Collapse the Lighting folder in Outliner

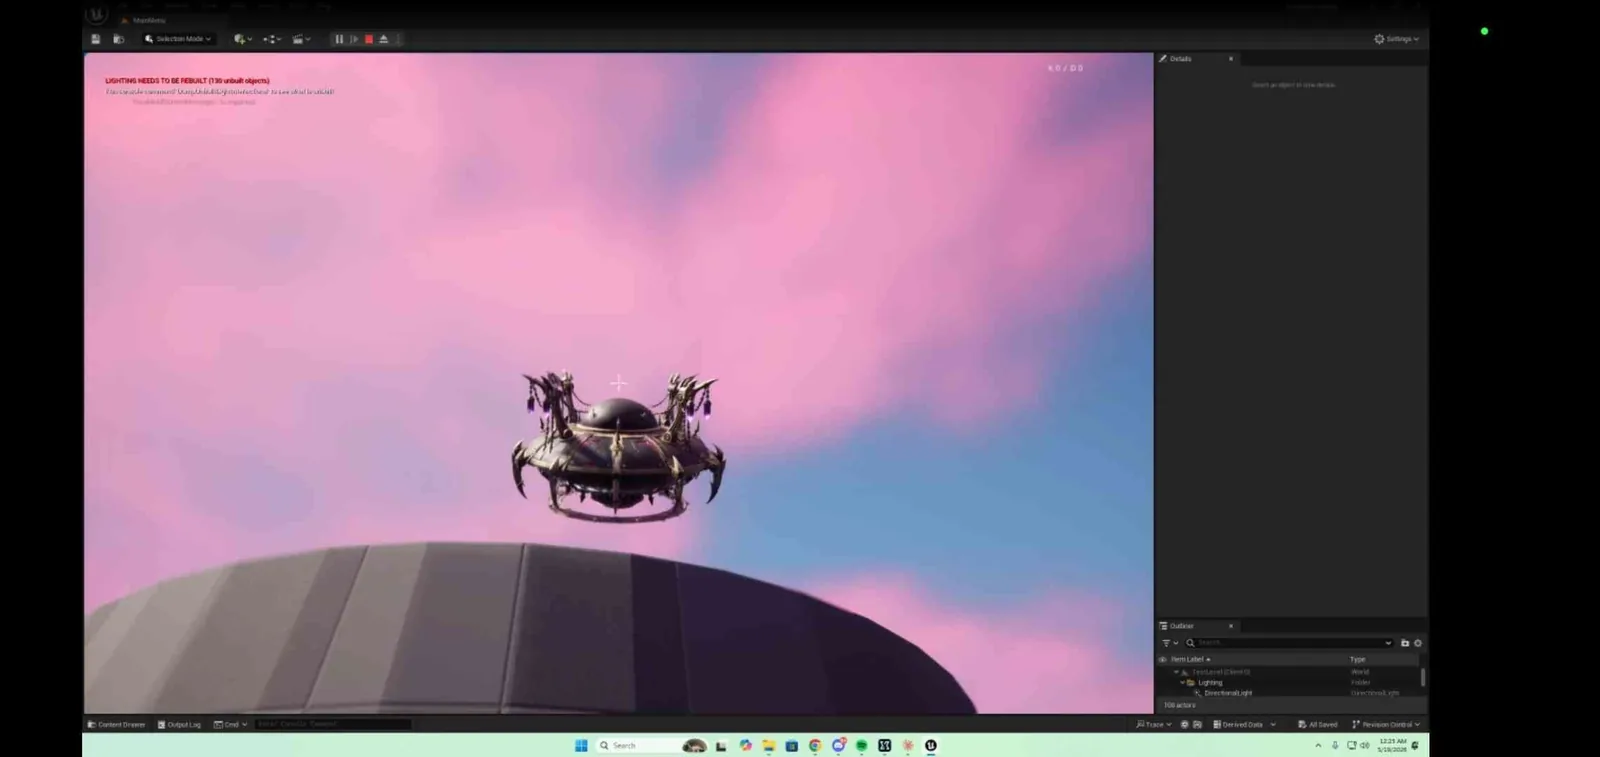point(1182,683)
